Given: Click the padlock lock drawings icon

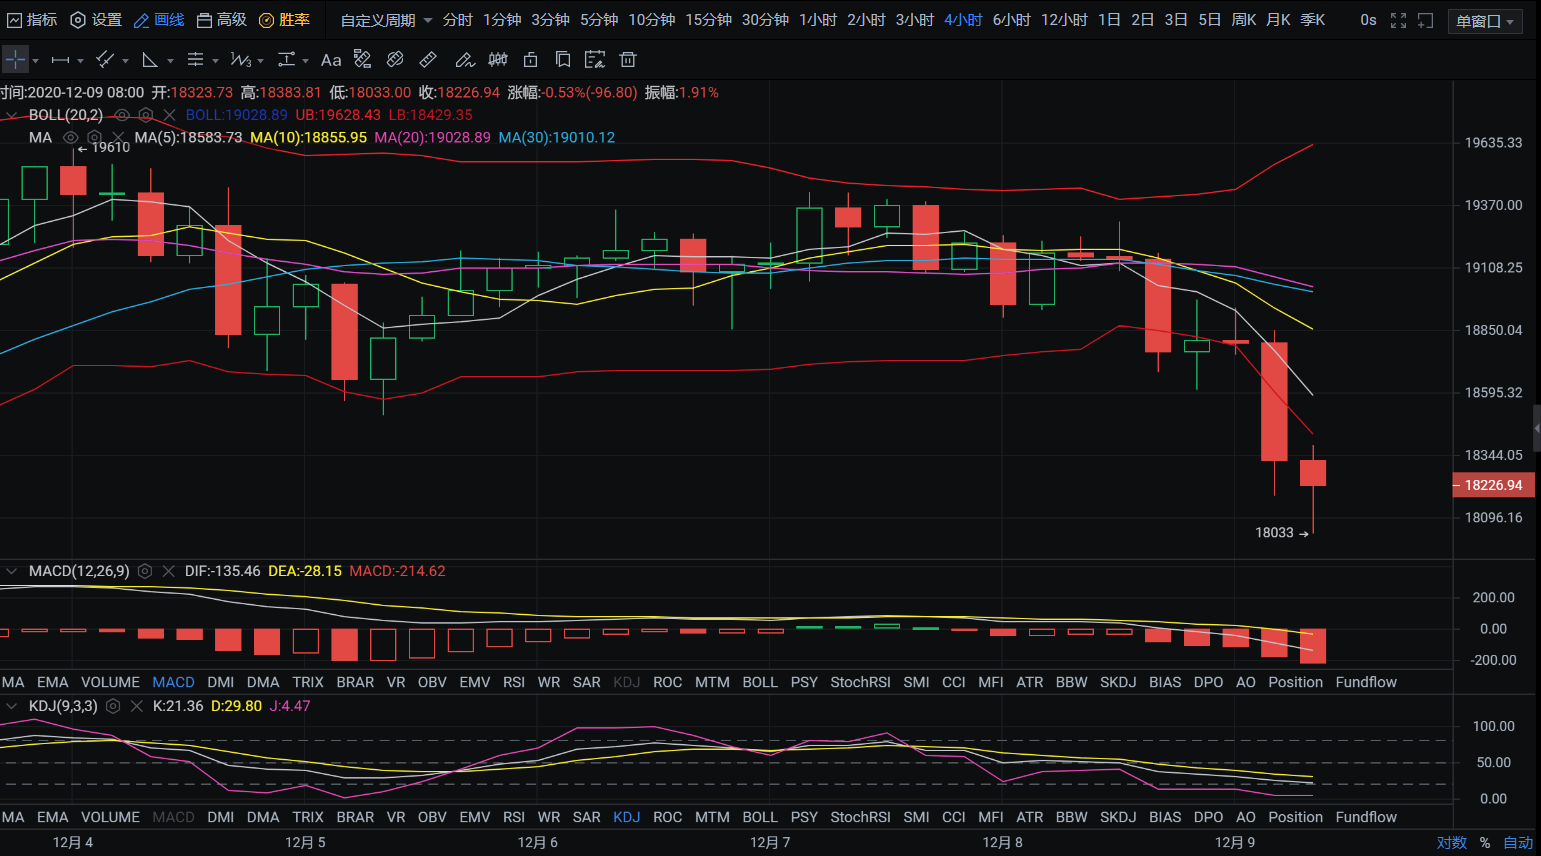Looking at the screenshot, I should click(x=531, y=60).
